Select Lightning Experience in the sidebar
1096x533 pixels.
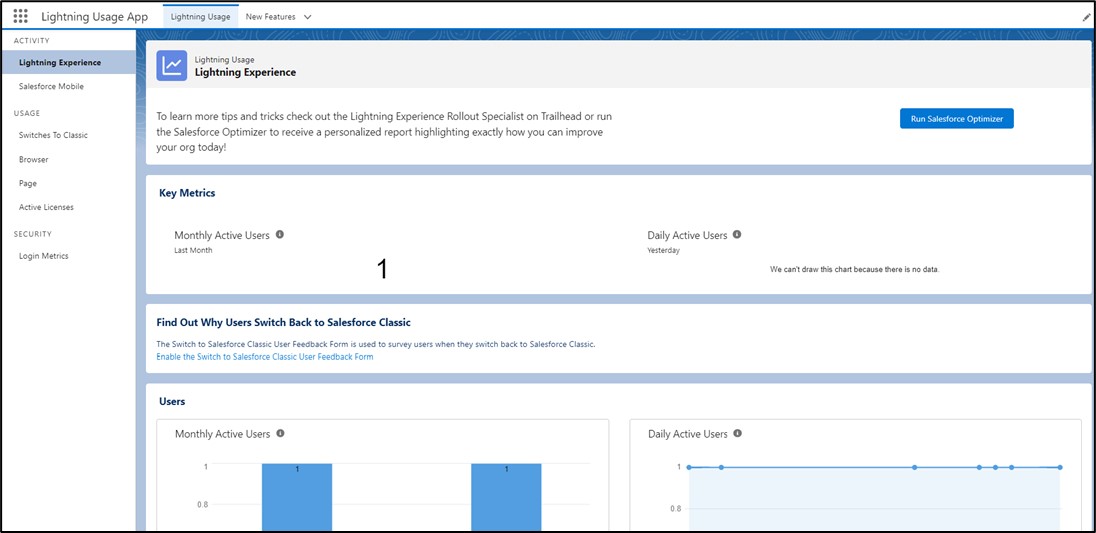pyautogui.click(x=68, y=62)
